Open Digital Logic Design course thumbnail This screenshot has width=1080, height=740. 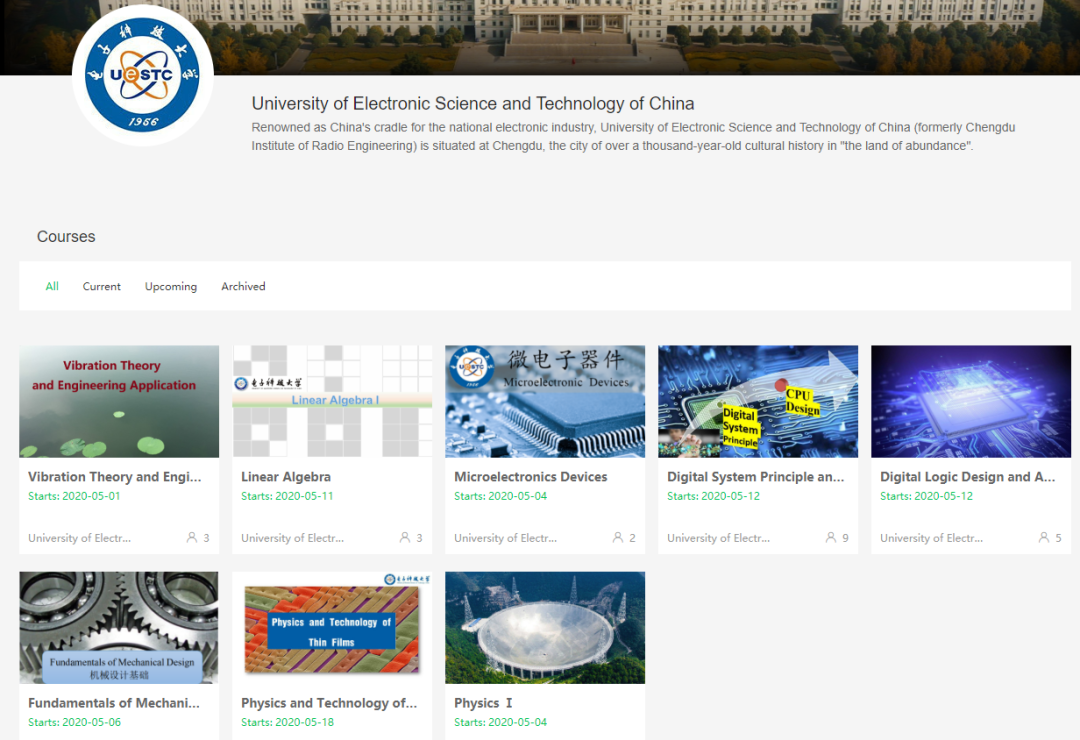coord(970,402)
